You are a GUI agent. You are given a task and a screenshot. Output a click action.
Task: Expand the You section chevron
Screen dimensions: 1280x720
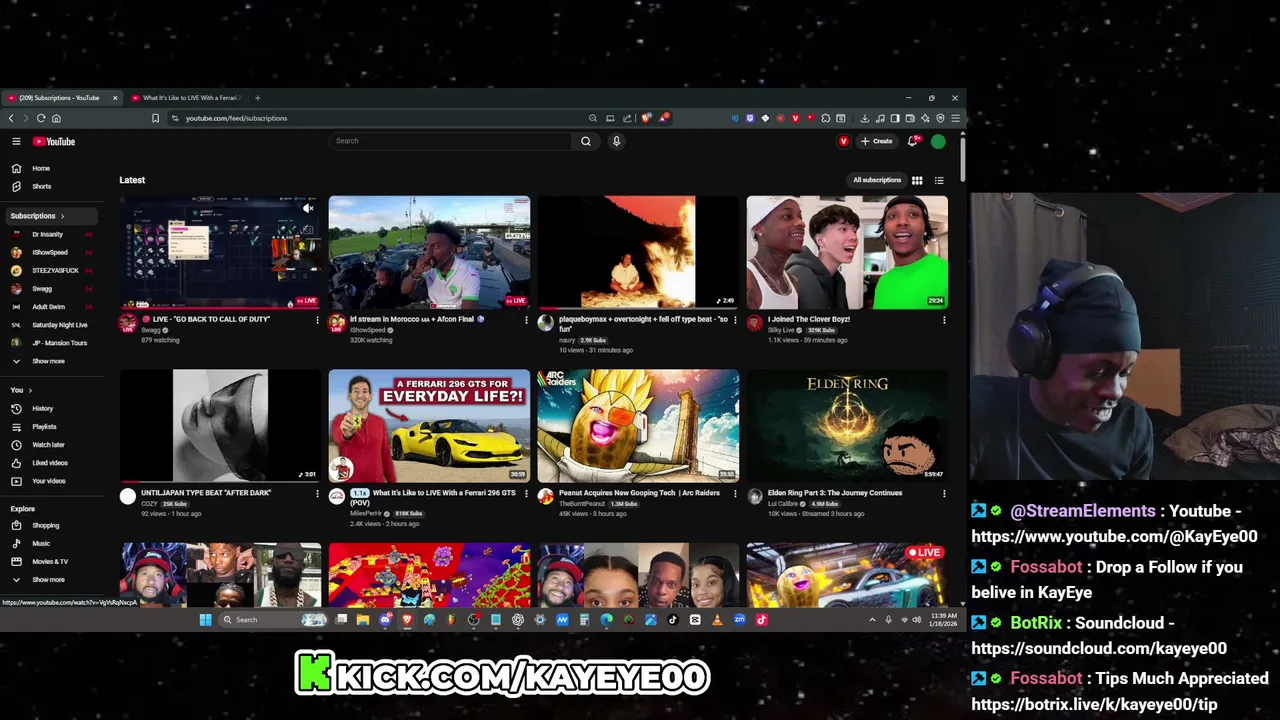(30, 390)
